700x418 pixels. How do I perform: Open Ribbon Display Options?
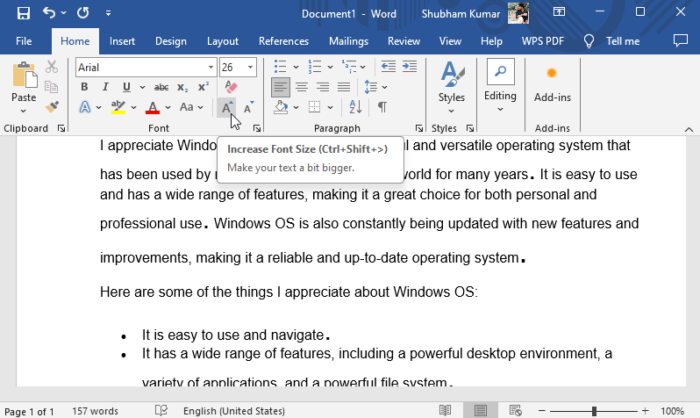pos(559,12)
